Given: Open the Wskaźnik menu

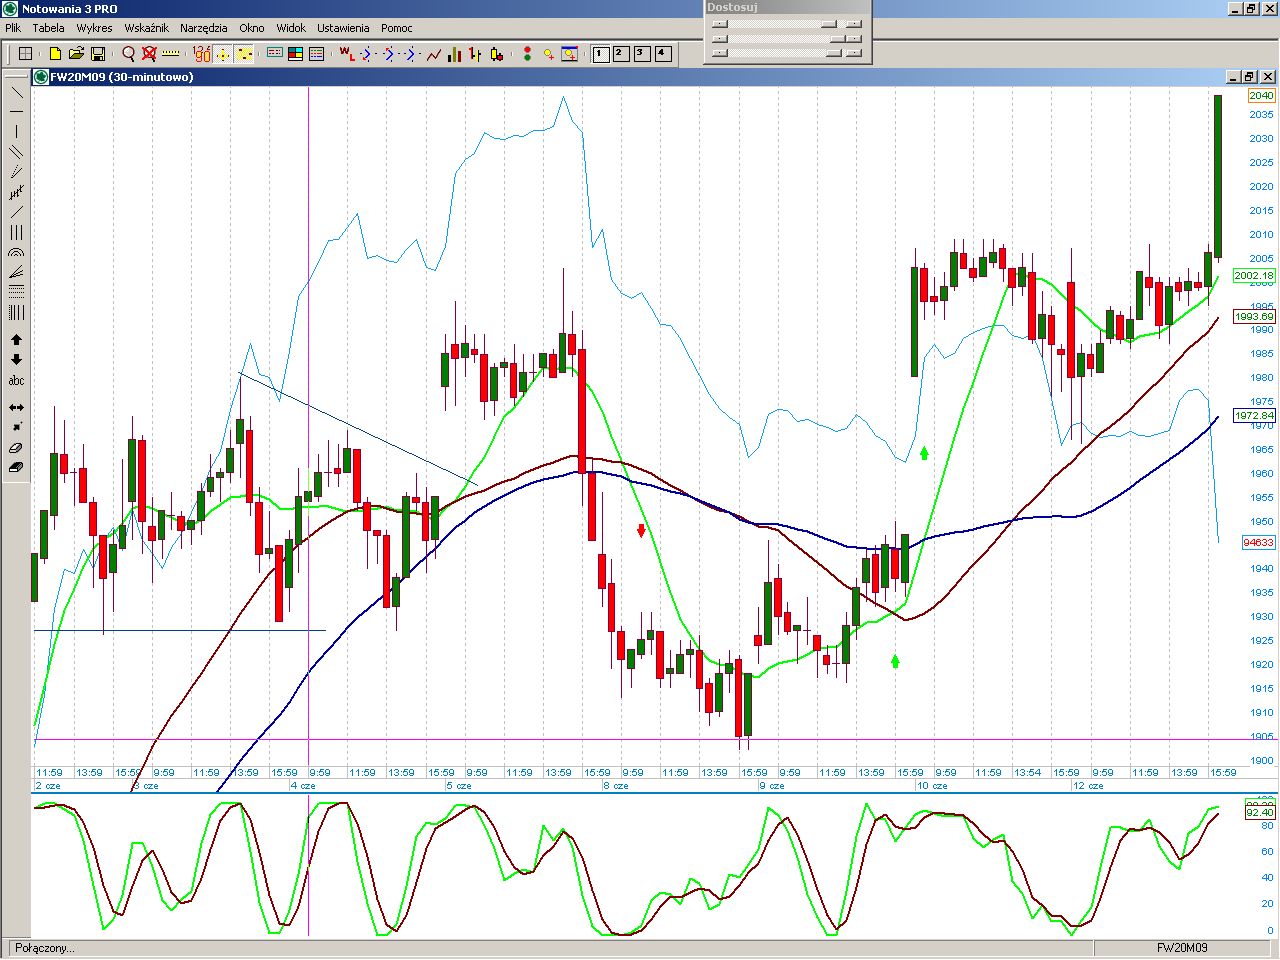Looking at the screenshot, I should tap(146, 28).
